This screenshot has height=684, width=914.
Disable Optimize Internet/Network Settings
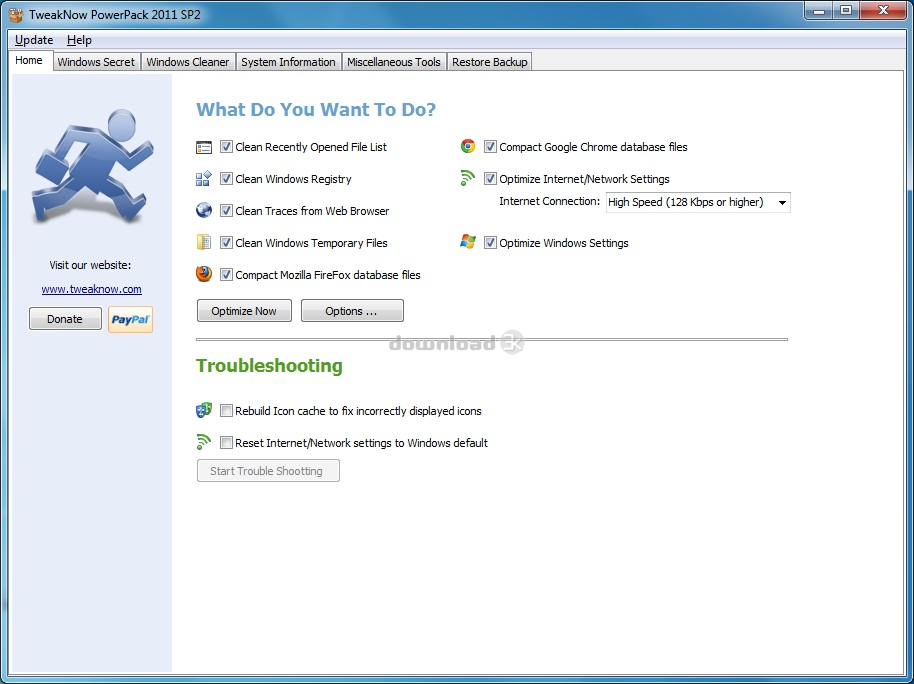point(490,179)
